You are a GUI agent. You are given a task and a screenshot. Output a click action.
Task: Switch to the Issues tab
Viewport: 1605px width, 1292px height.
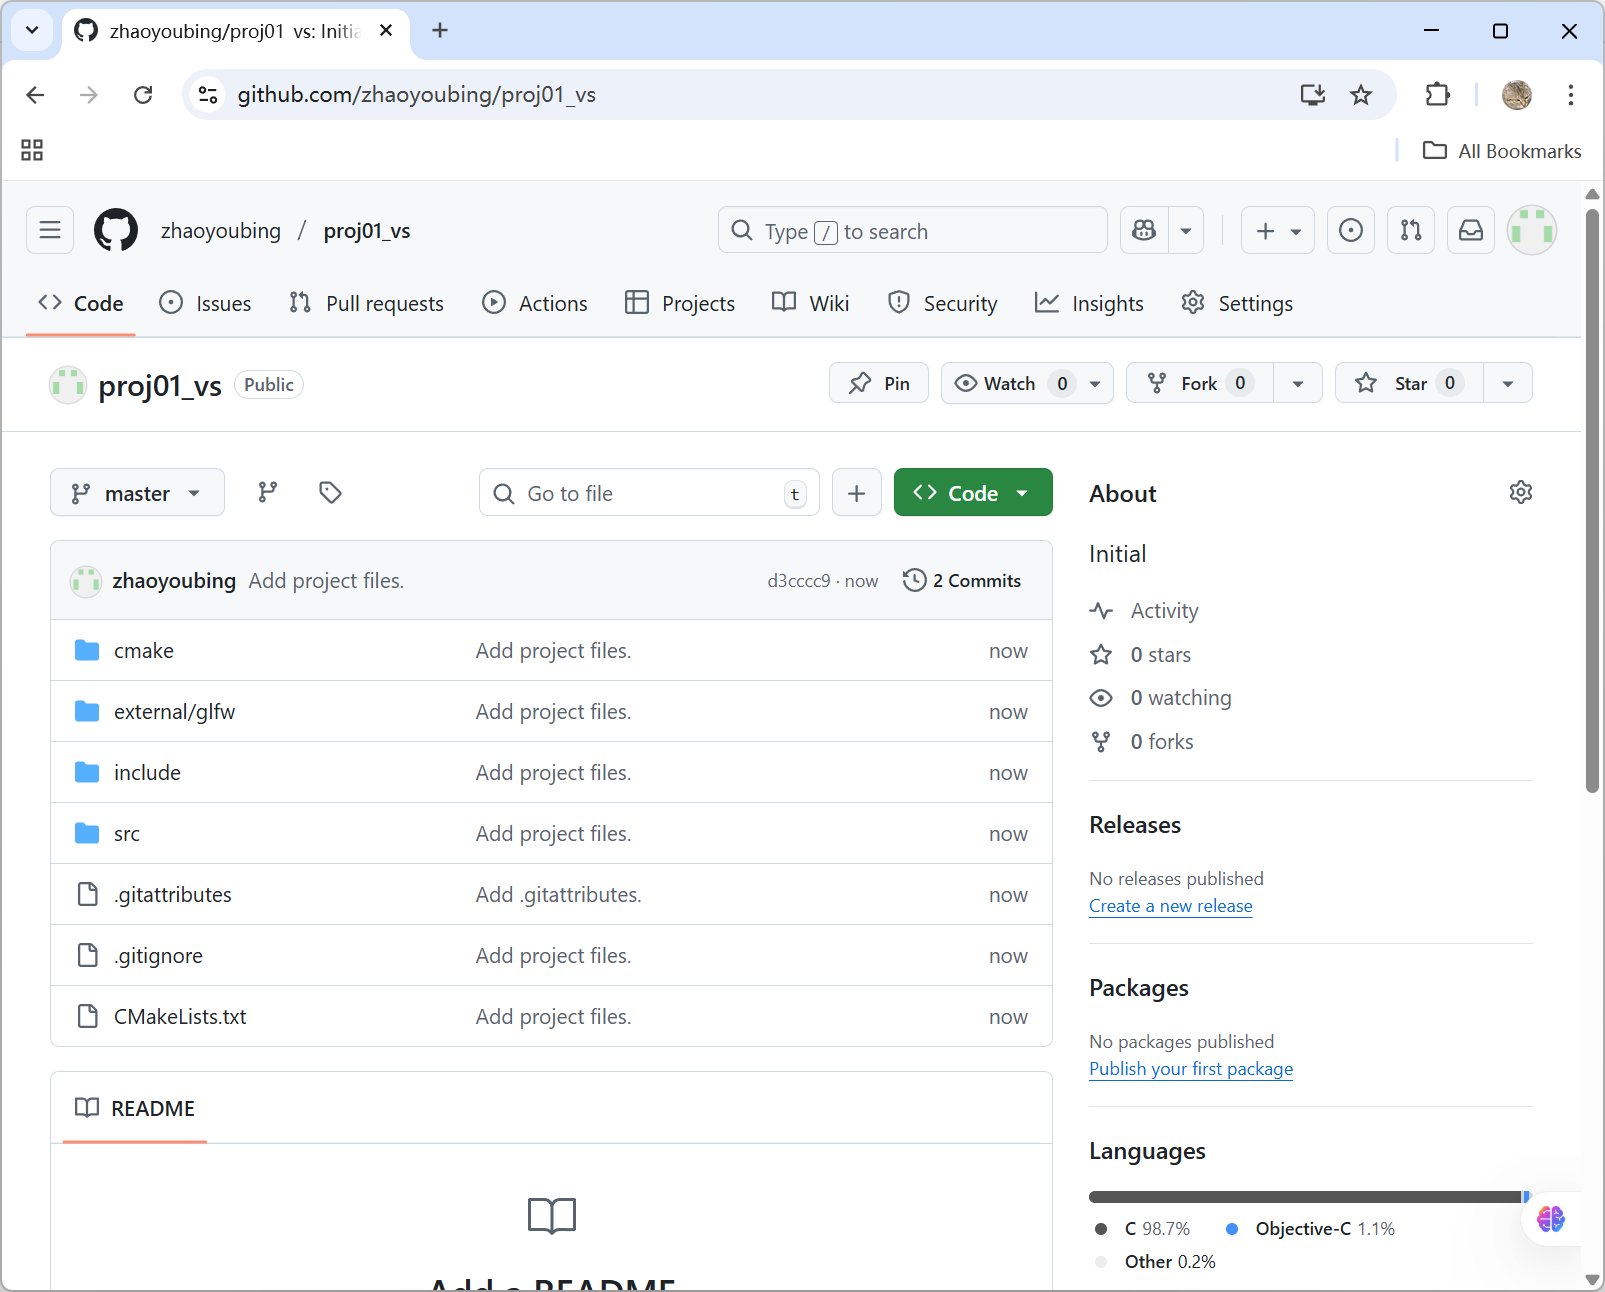tap(206, 304)
